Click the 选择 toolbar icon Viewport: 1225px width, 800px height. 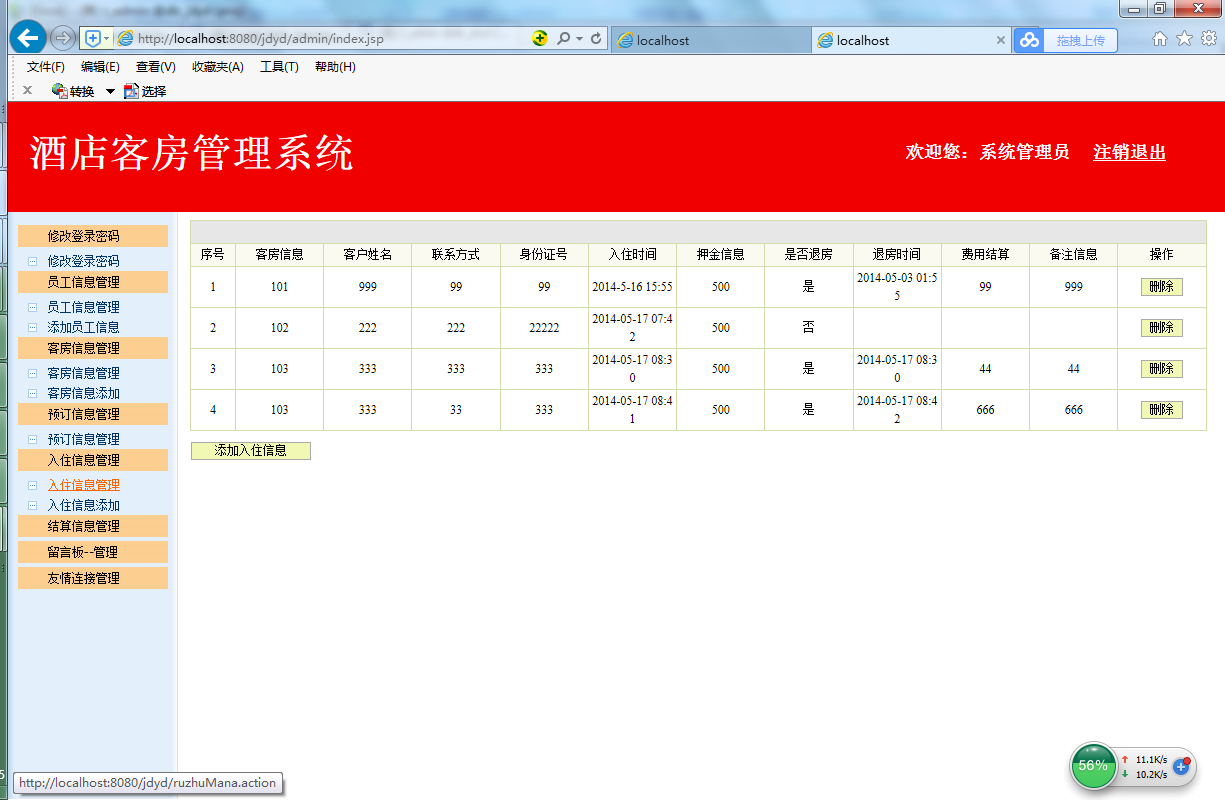145,91
